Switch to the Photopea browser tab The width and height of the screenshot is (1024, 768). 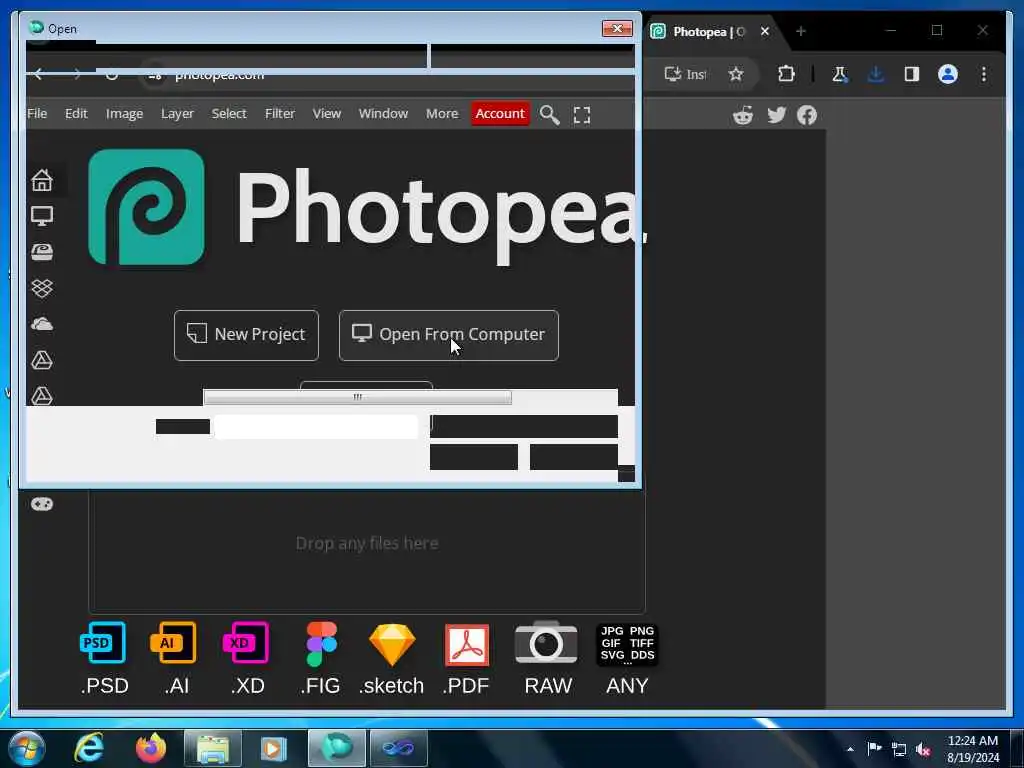click(x=709, y=31)
